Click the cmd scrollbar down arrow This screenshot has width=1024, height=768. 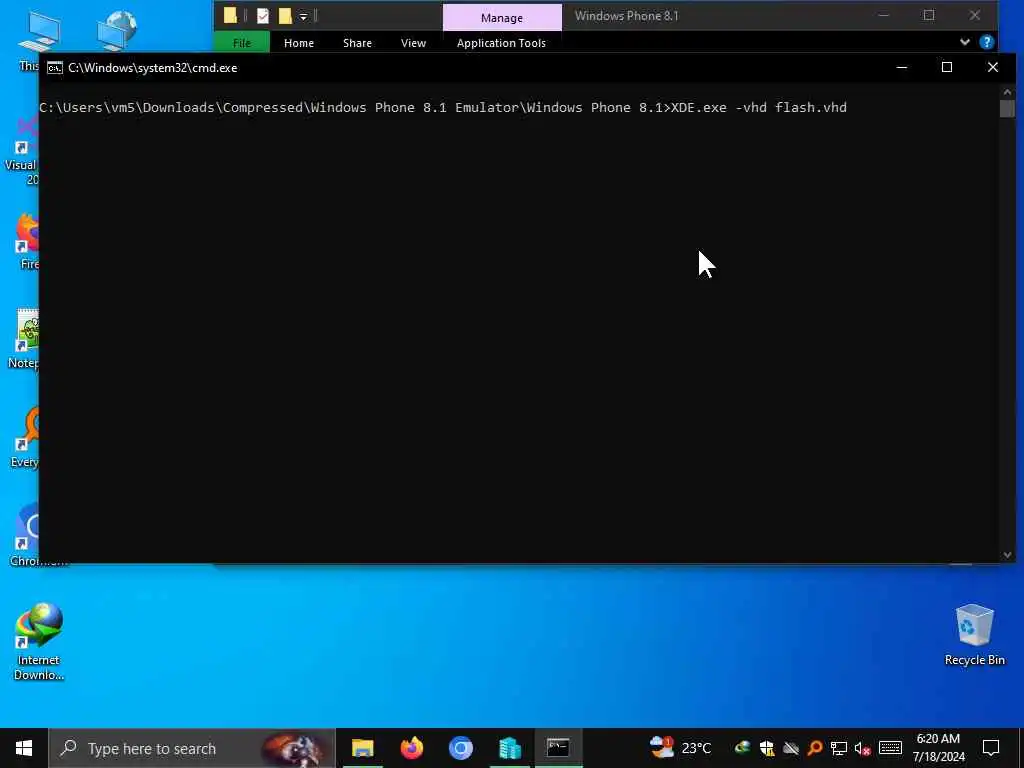coord(1007,555)
